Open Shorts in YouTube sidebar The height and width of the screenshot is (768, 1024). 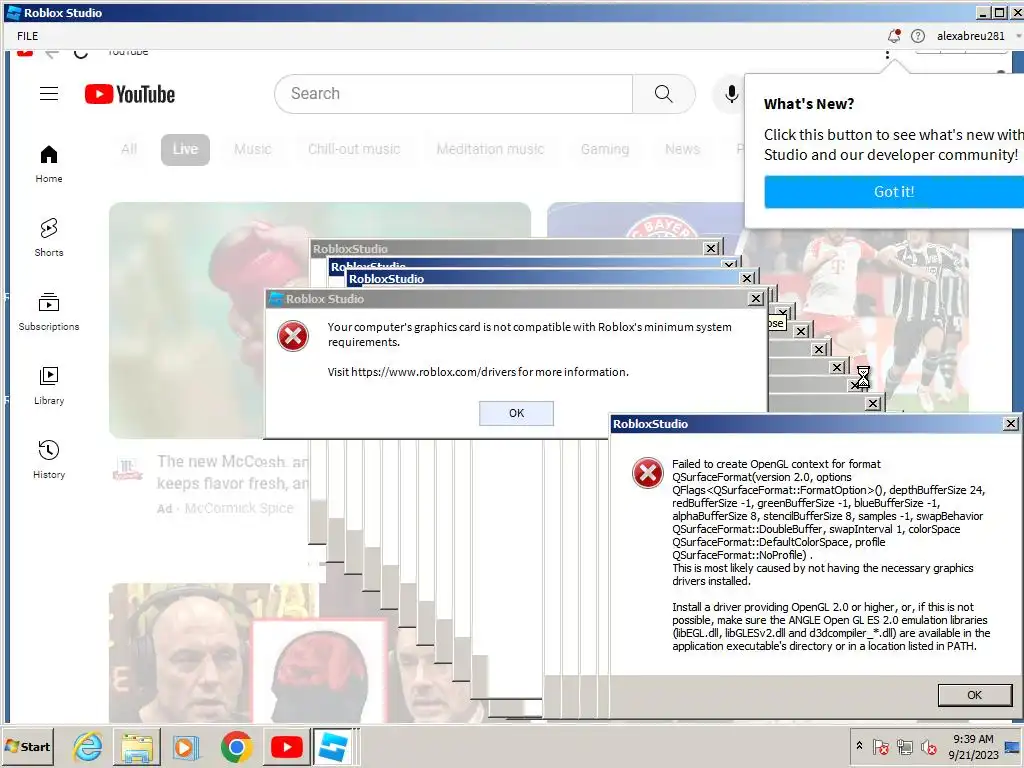[49, 237]
